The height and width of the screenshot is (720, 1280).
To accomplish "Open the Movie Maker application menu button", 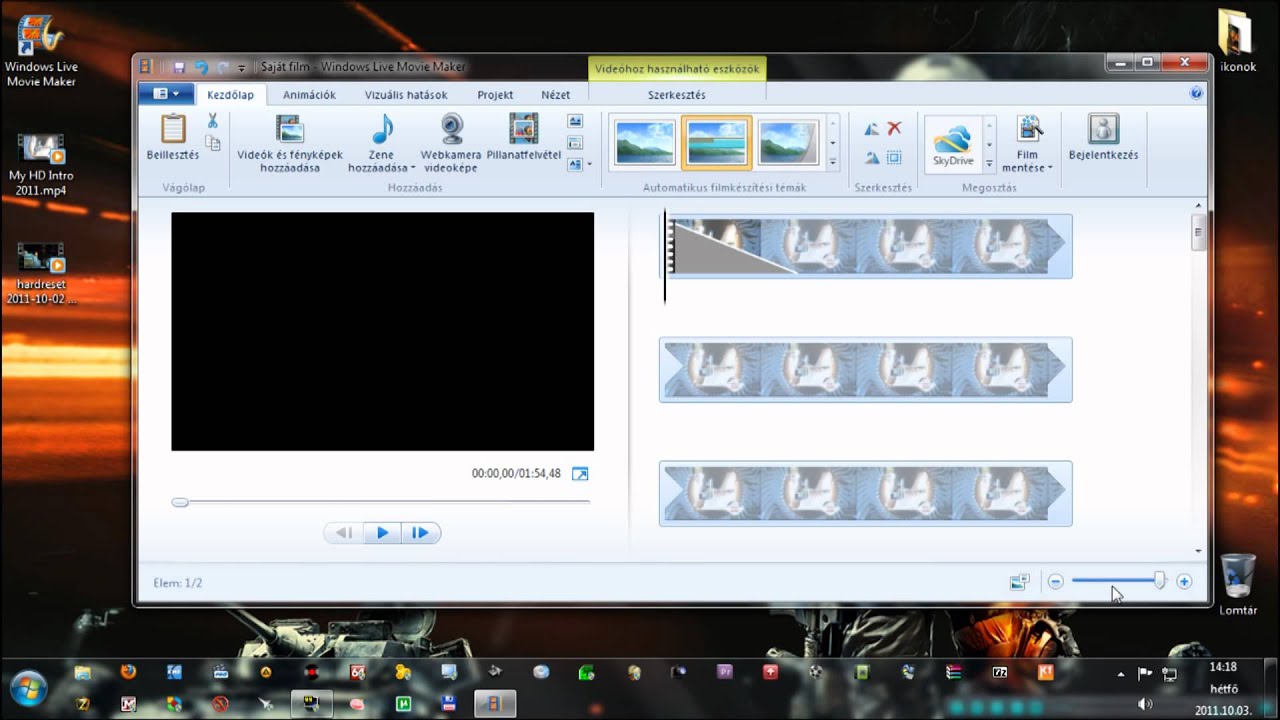I will tap(166, 94).
